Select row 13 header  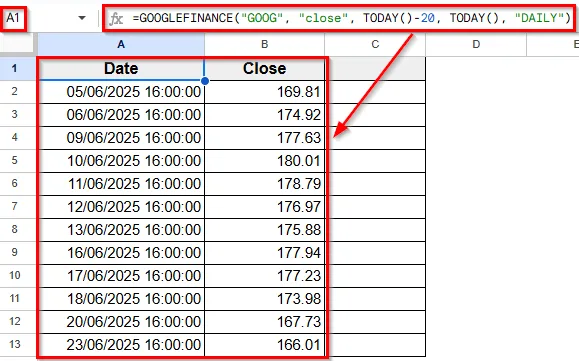[x=14, y=344]
